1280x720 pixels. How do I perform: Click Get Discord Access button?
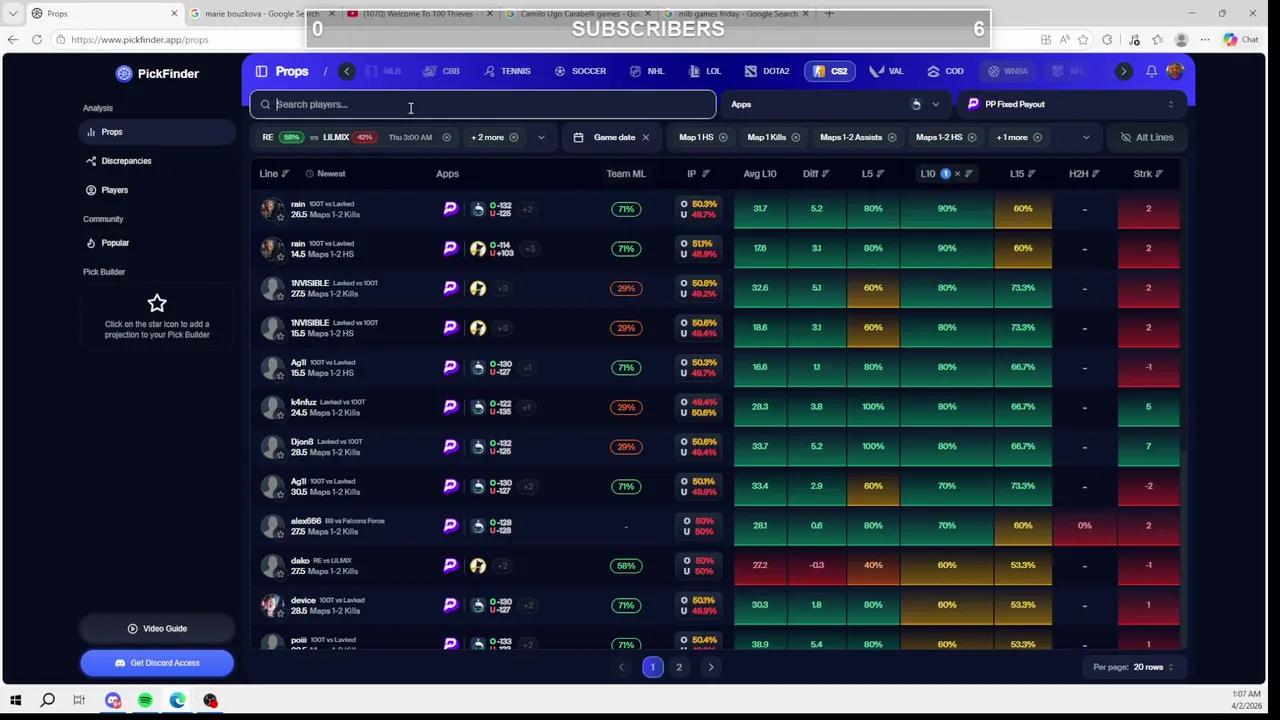(x=157, y=663)
